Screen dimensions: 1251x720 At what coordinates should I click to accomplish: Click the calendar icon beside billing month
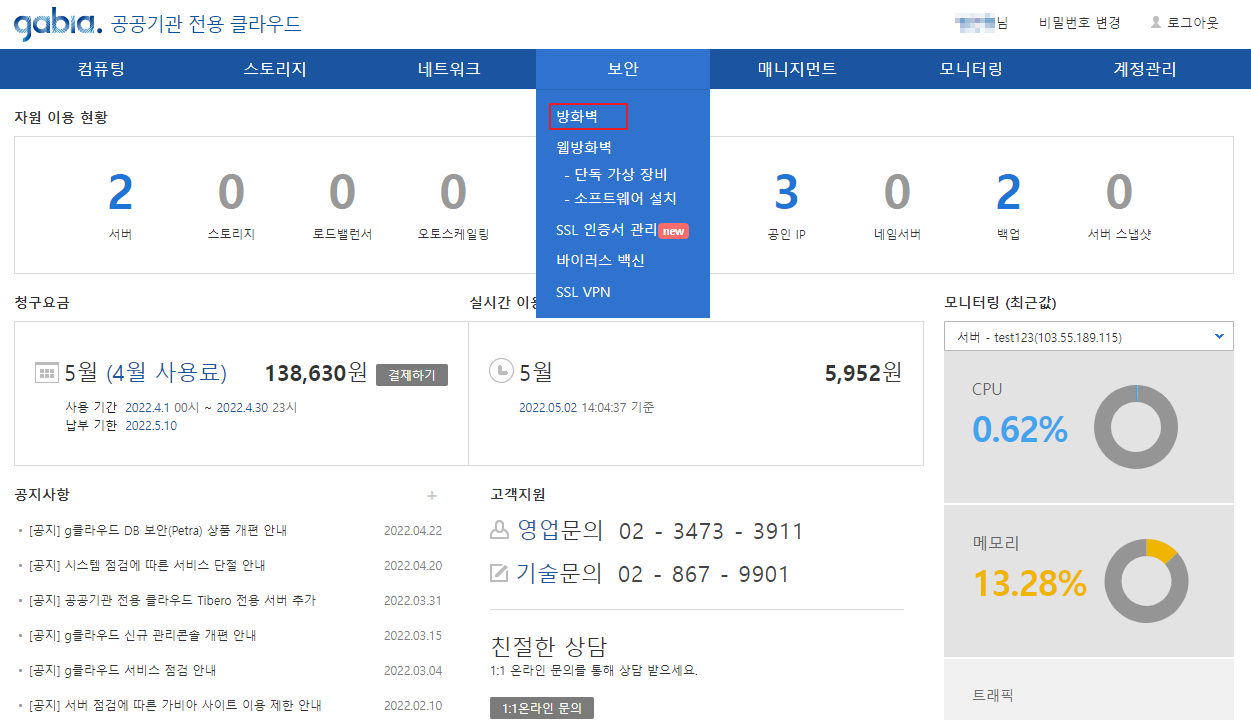coord(47,373)
